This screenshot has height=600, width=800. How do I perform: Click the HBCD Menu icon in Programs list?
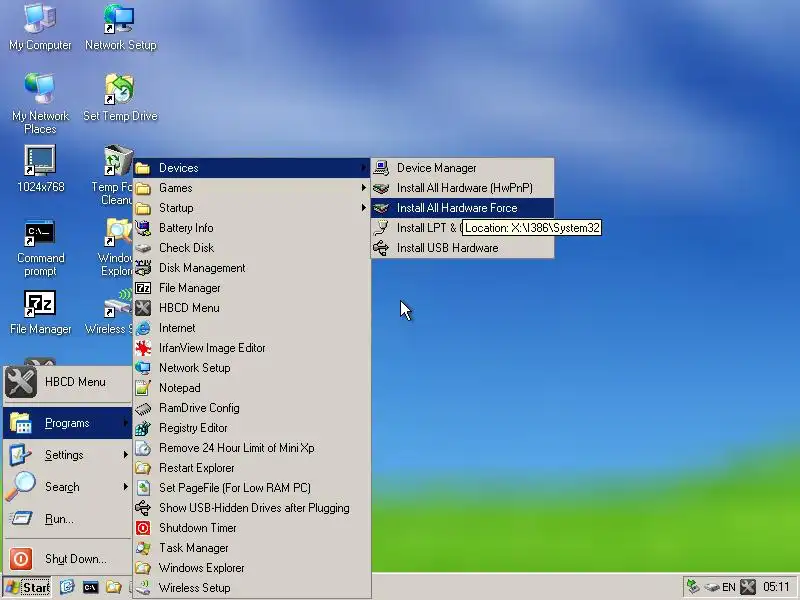click(x=143, y=308)
